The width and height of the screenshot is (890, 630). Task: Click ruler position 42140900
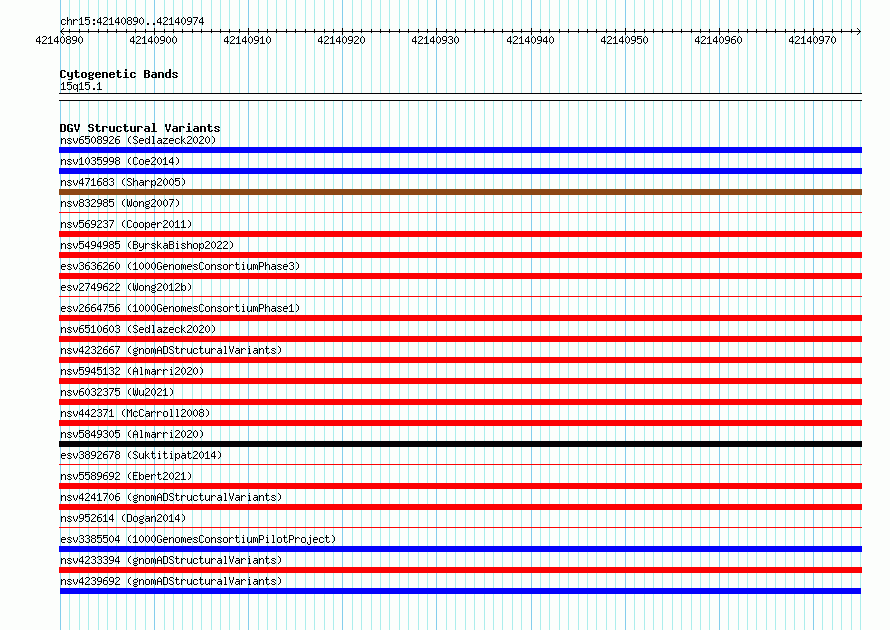153,40
